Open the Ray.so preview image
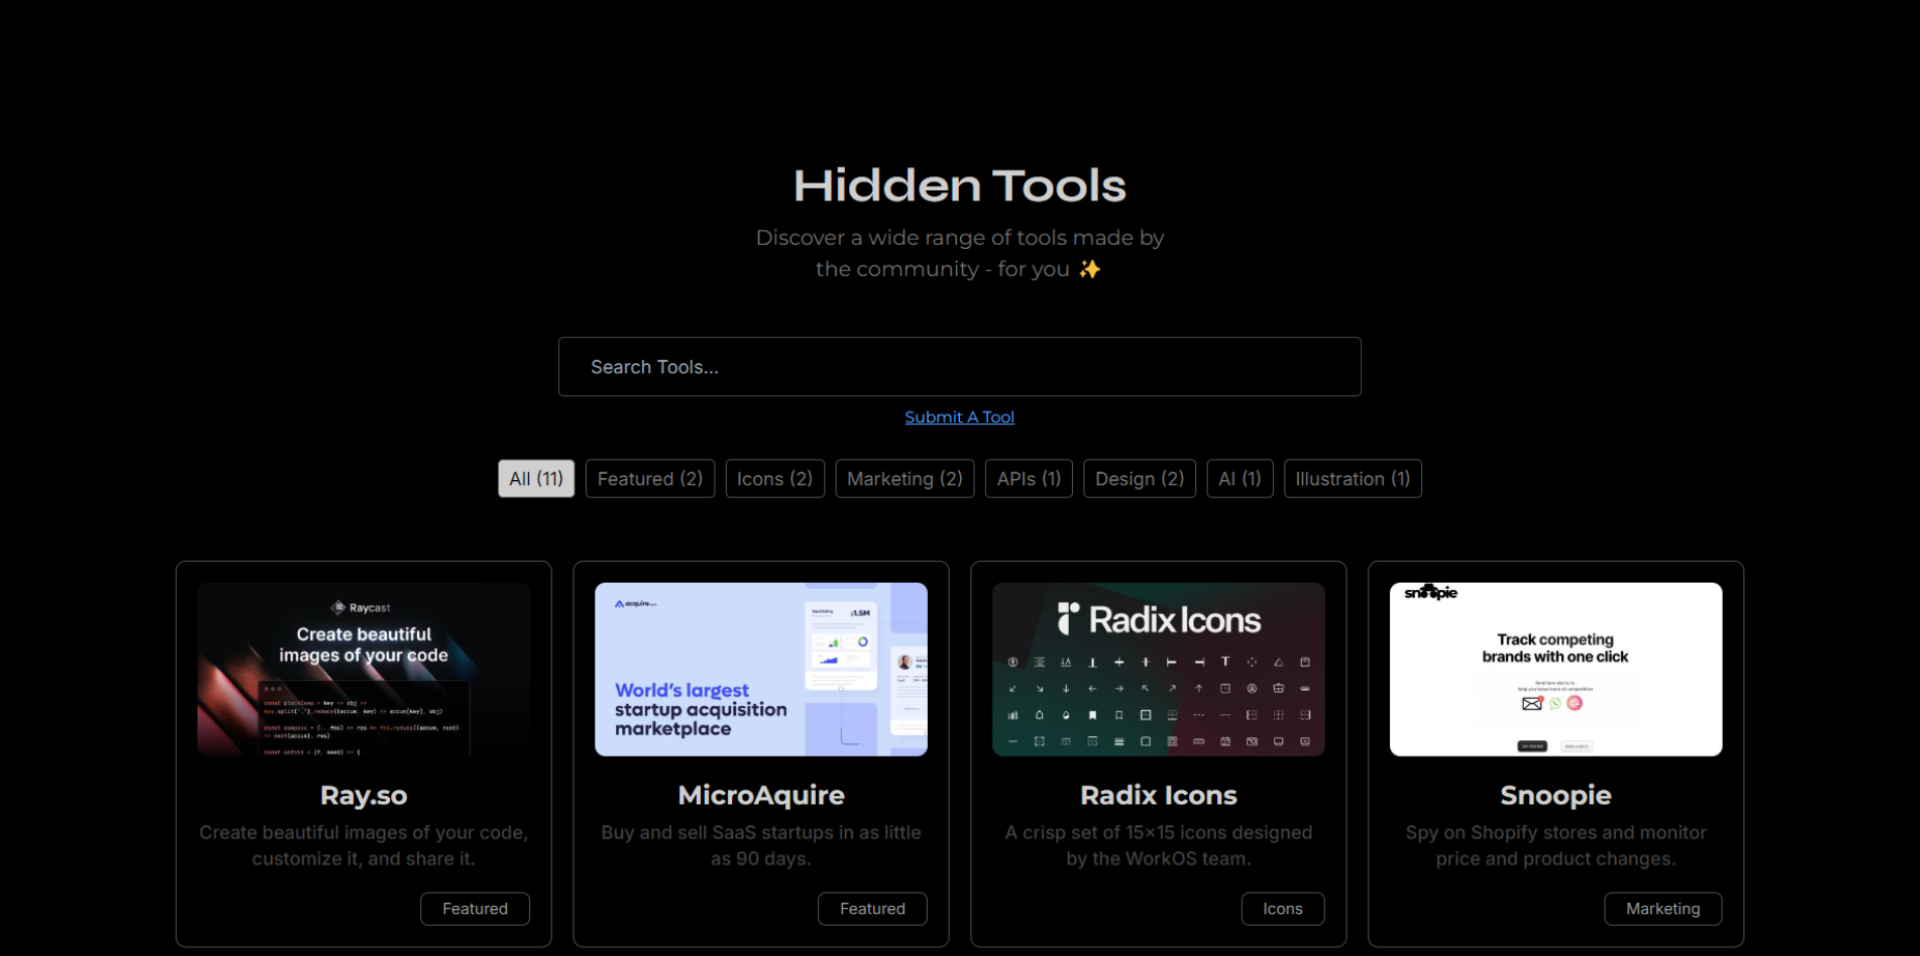The height and width of the screenshot is (956, 1920). point(362,669)
